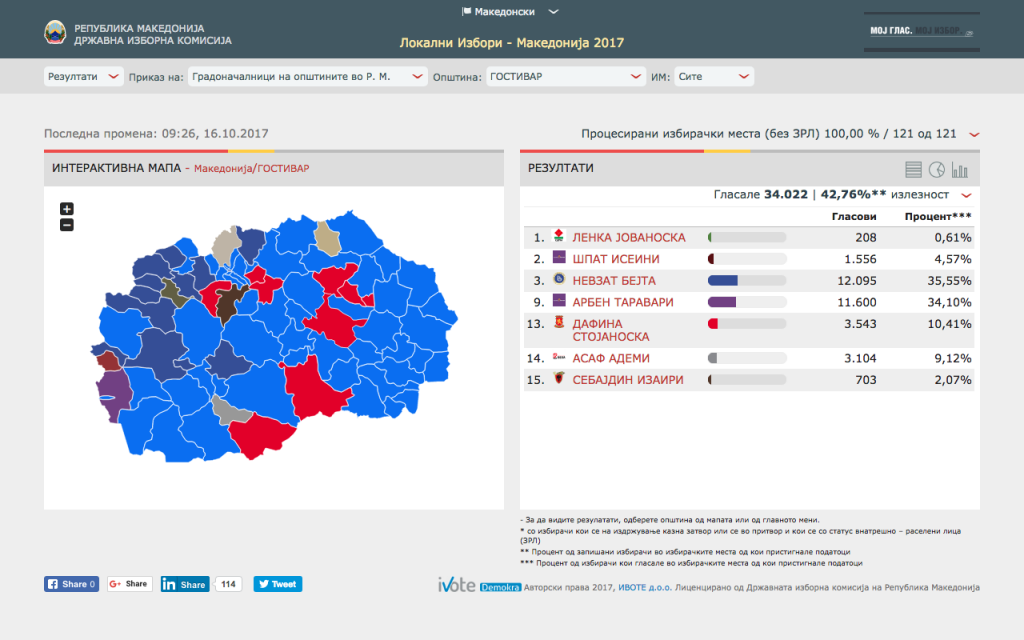The height and width of the screenshot is (640, 1024).
Task: Open the Резултати dropdown menu
Action: pyautogui.click(x=83, y=77)
